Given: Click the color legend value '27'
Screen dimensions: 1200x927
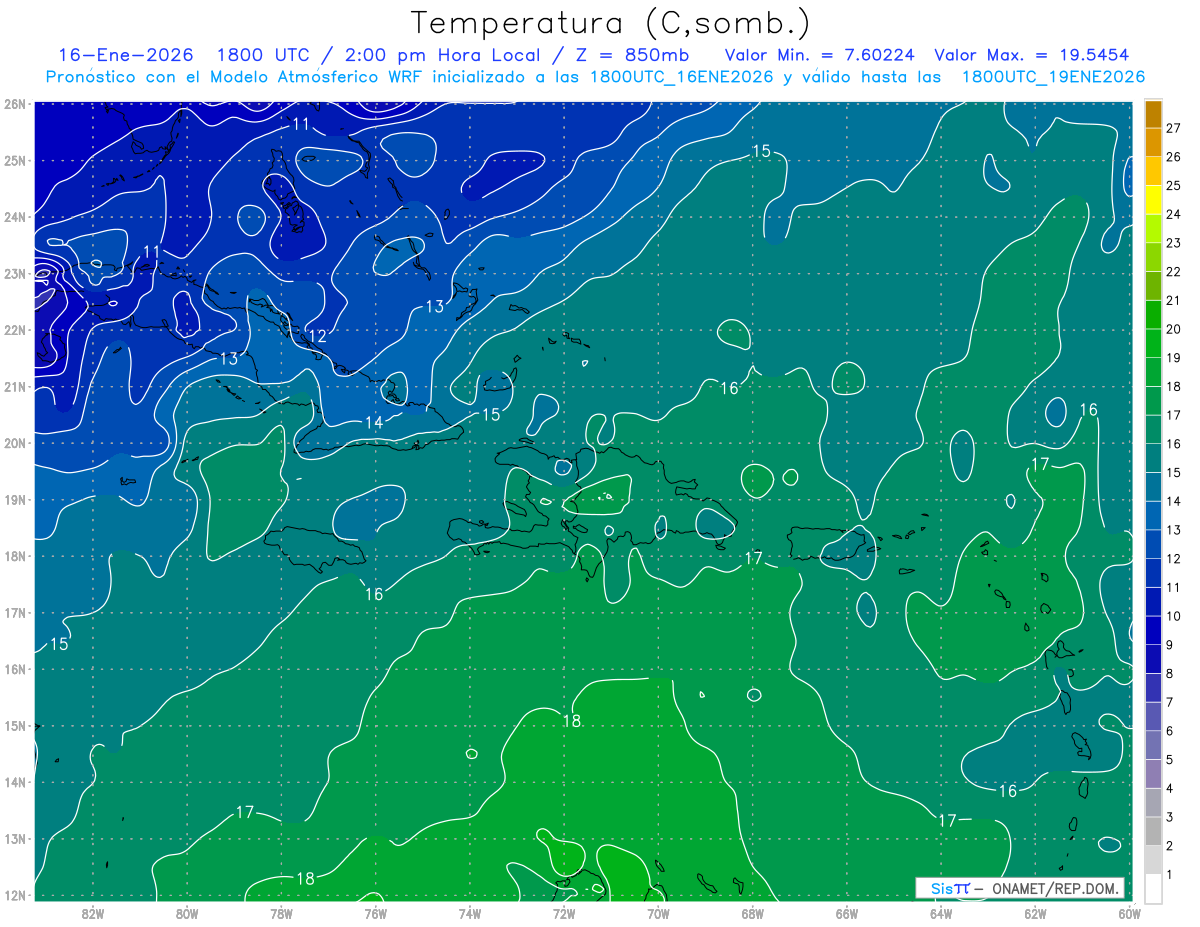Looking at the screenshot, I should click(x=1174, y=127).
